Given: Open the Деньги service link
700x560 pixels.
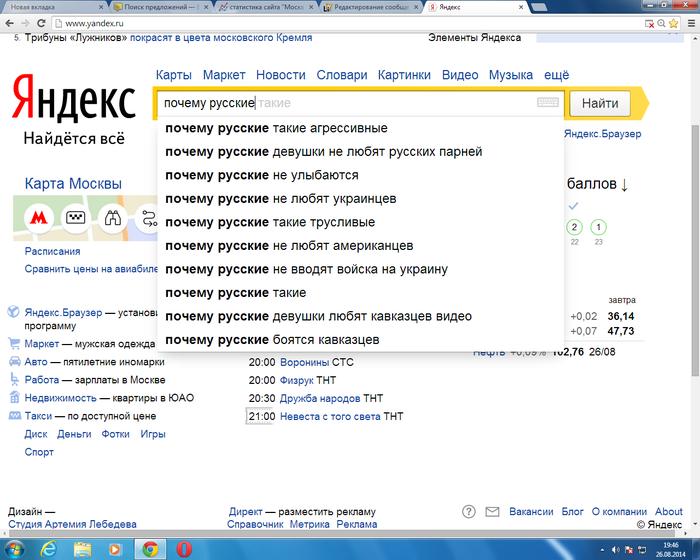Looking at the screenshot, I should [x=74, y=434].
